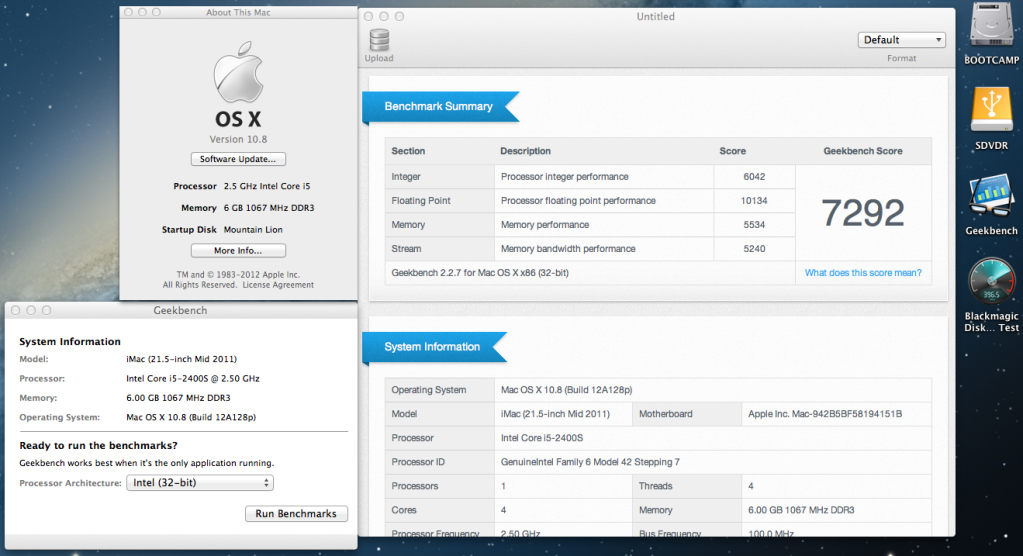Click 'Processor floating point performance' description

click(578, 201)
